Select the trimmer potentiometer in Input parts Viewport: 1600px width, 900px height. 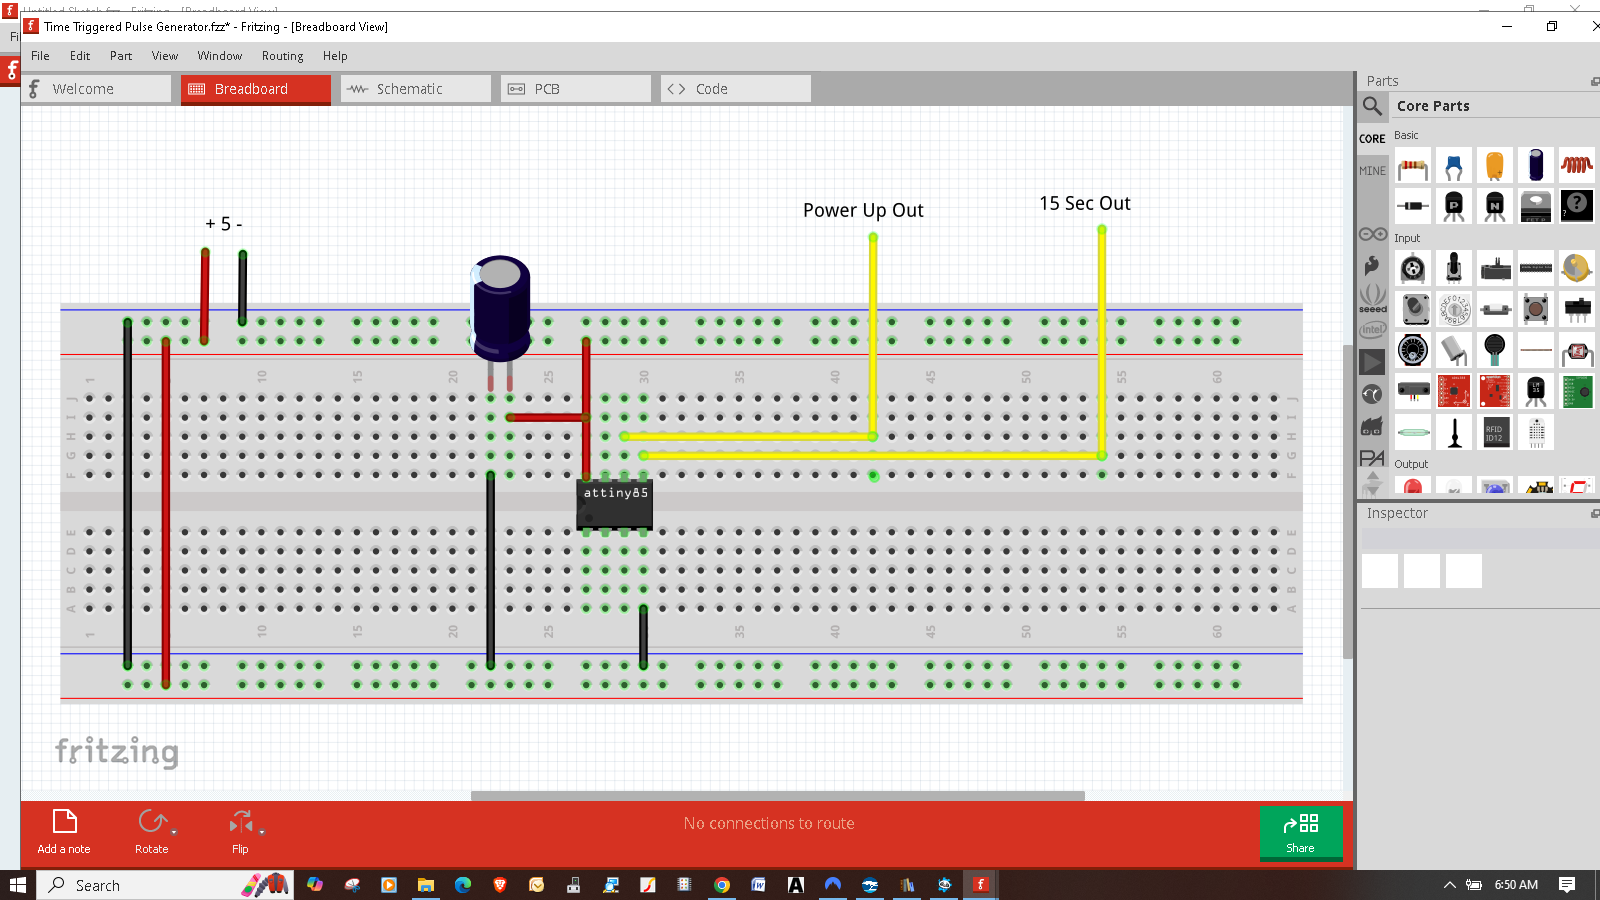coord(1413,268)
